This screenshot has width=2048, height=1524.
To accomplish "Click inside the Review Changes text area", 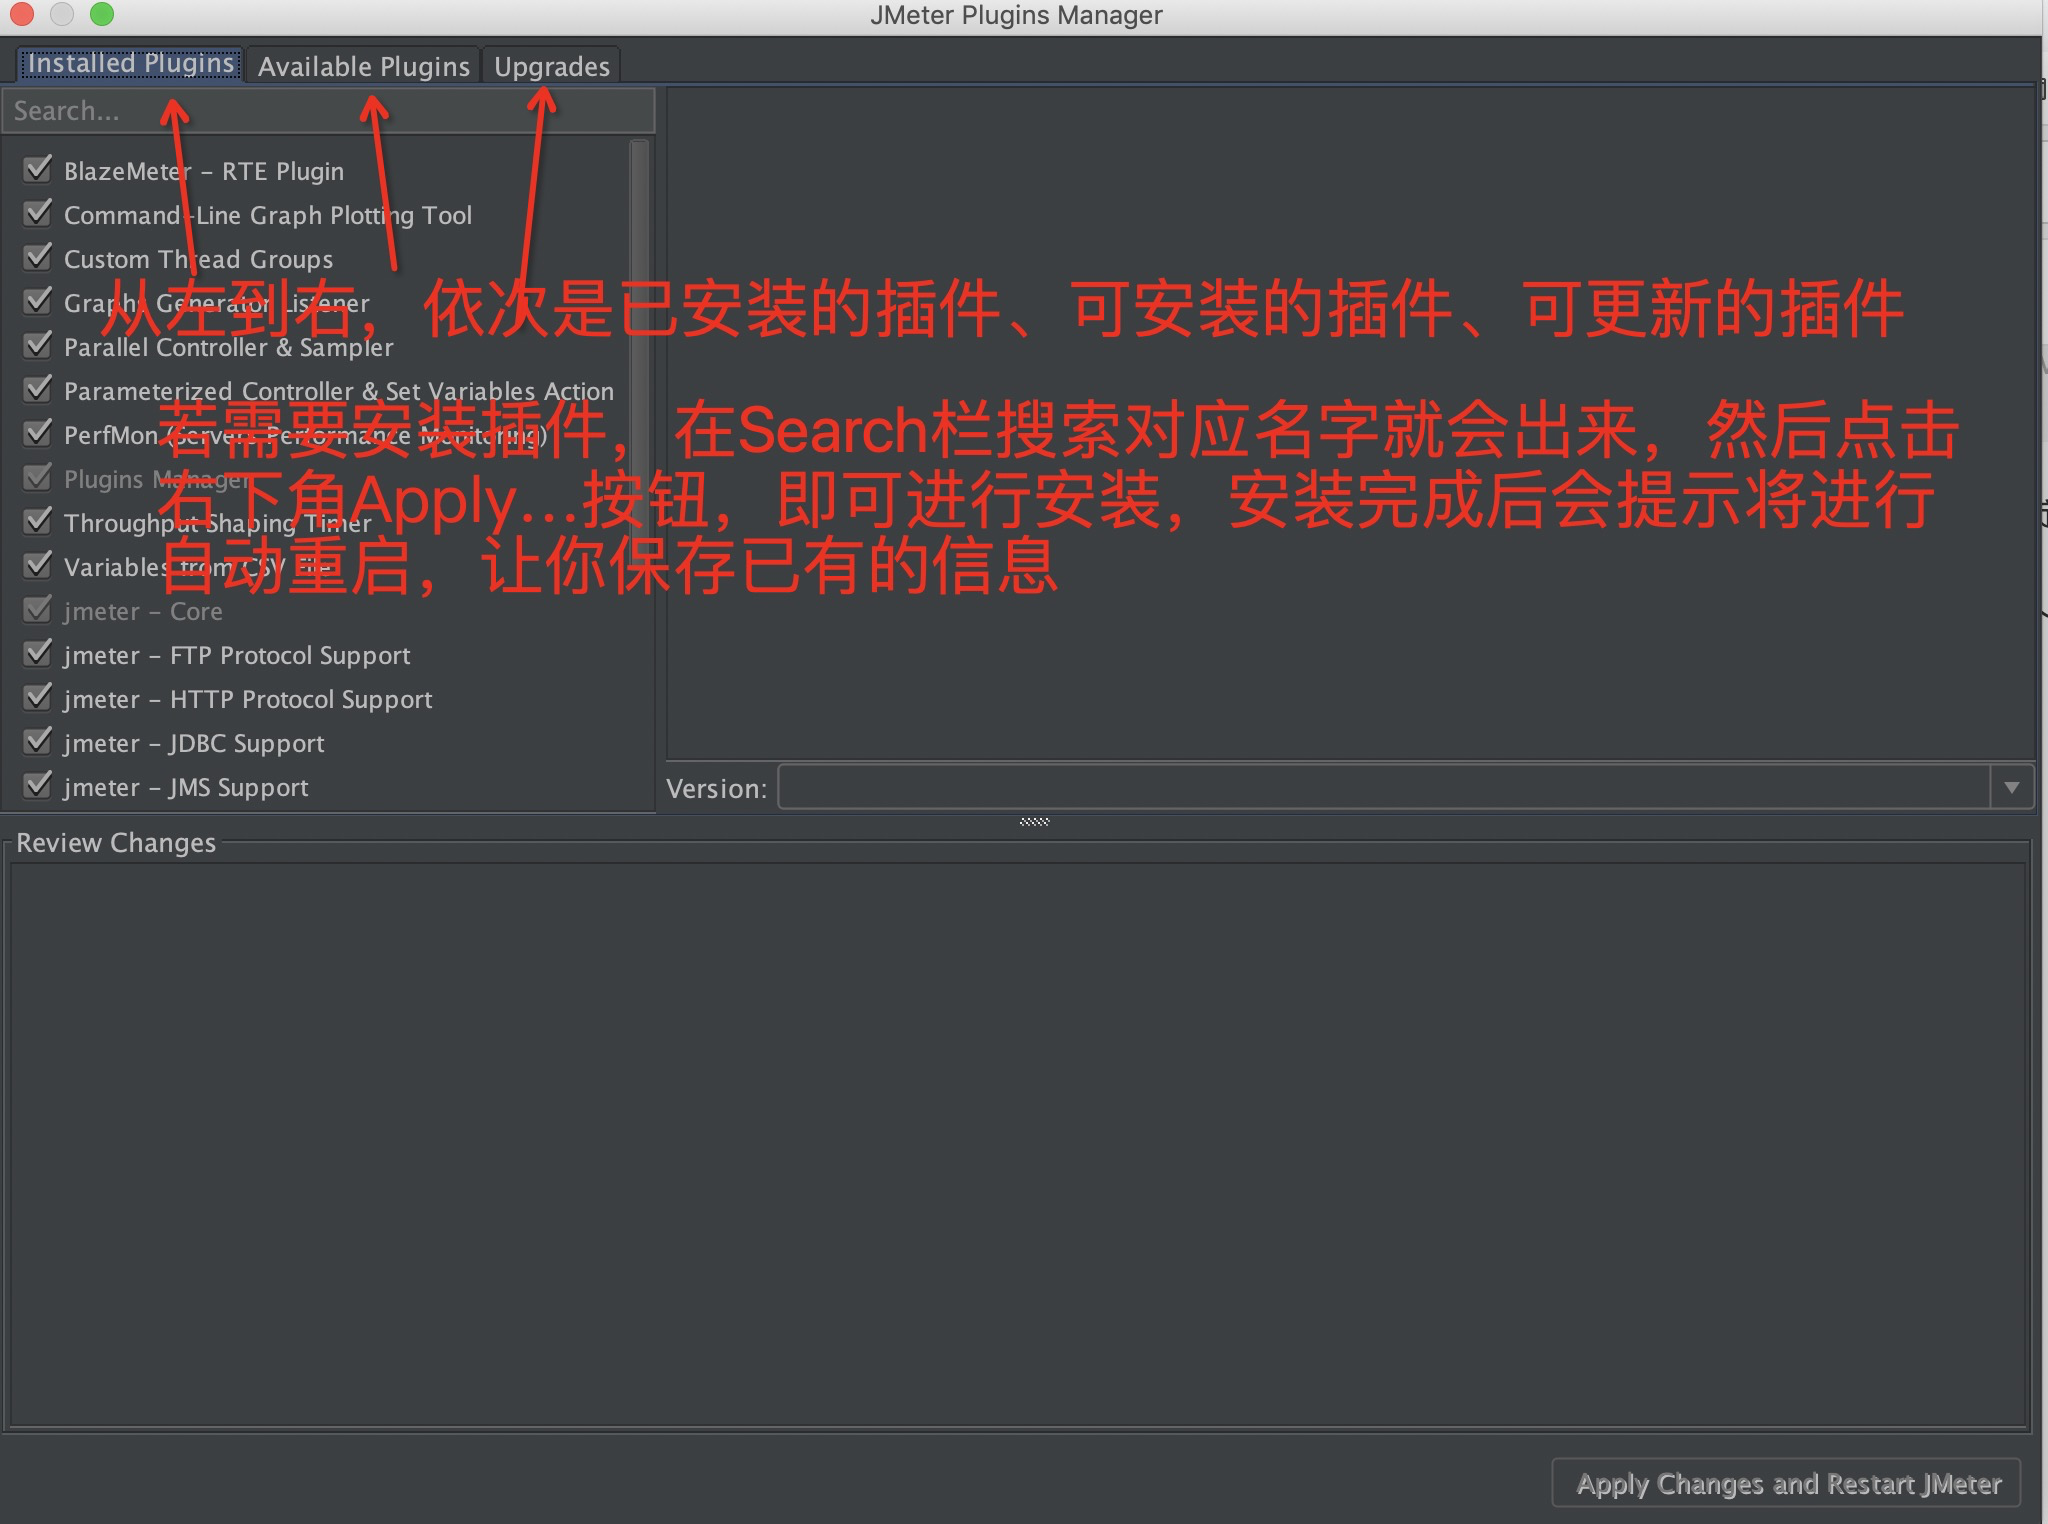I will click(x=1018, y=1144).
